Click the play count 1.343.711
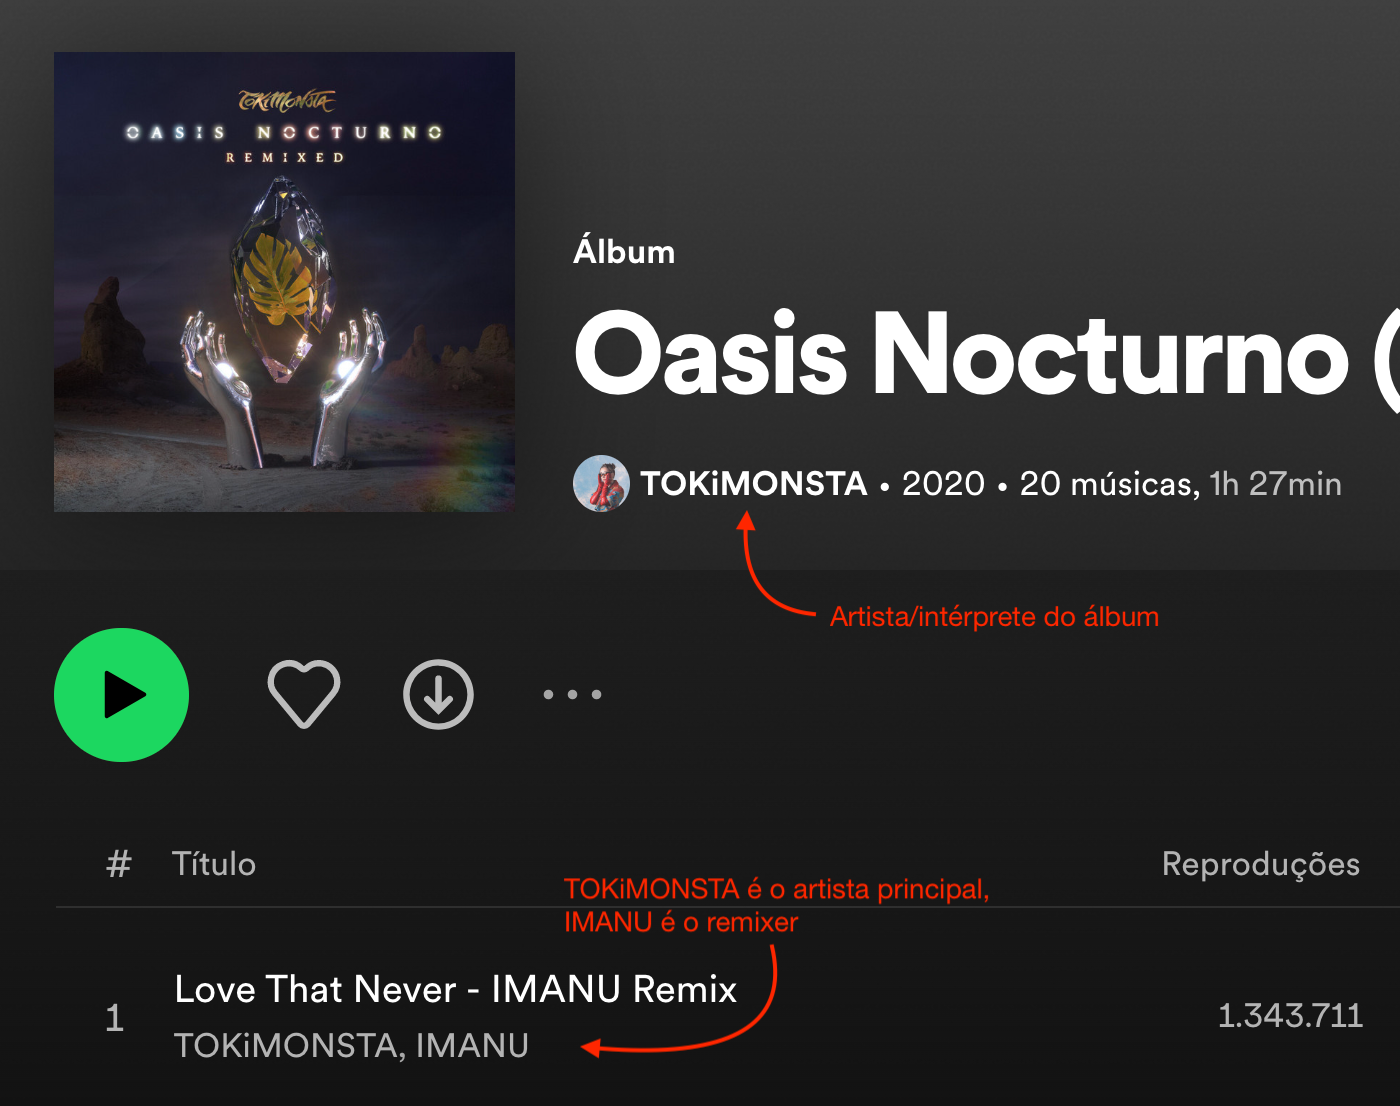Screen dimensions: 1400x1106 coord(1290,1016)
